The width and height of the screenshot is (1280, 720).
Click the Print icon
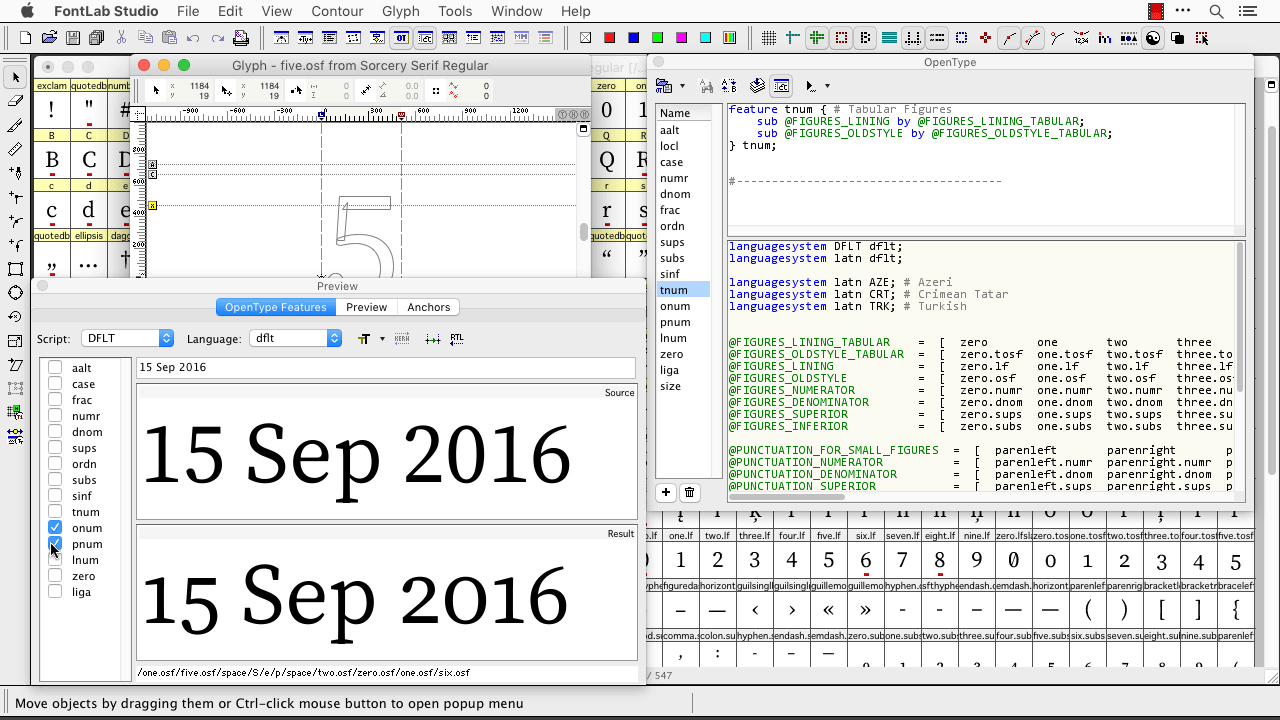click(x=241, y=38)
